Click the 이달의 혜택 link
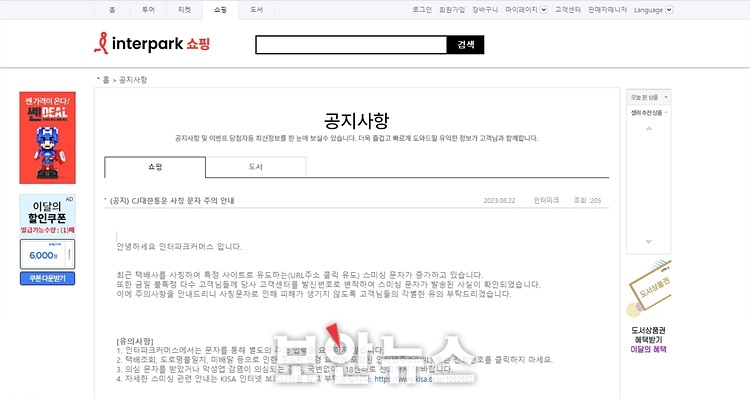This screenshot has width=750, height=399. [649, 349]
